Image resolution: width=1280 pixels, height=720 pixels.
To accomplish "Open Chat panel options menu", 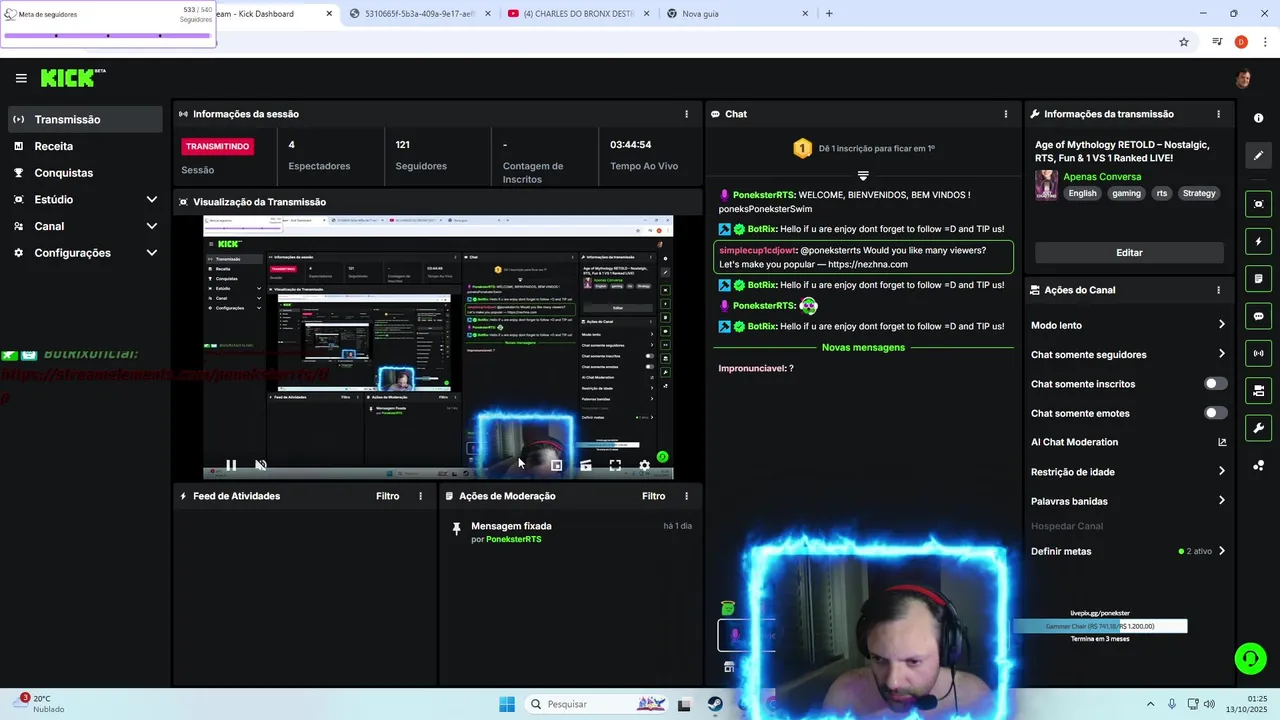I will click(1006, 114).
